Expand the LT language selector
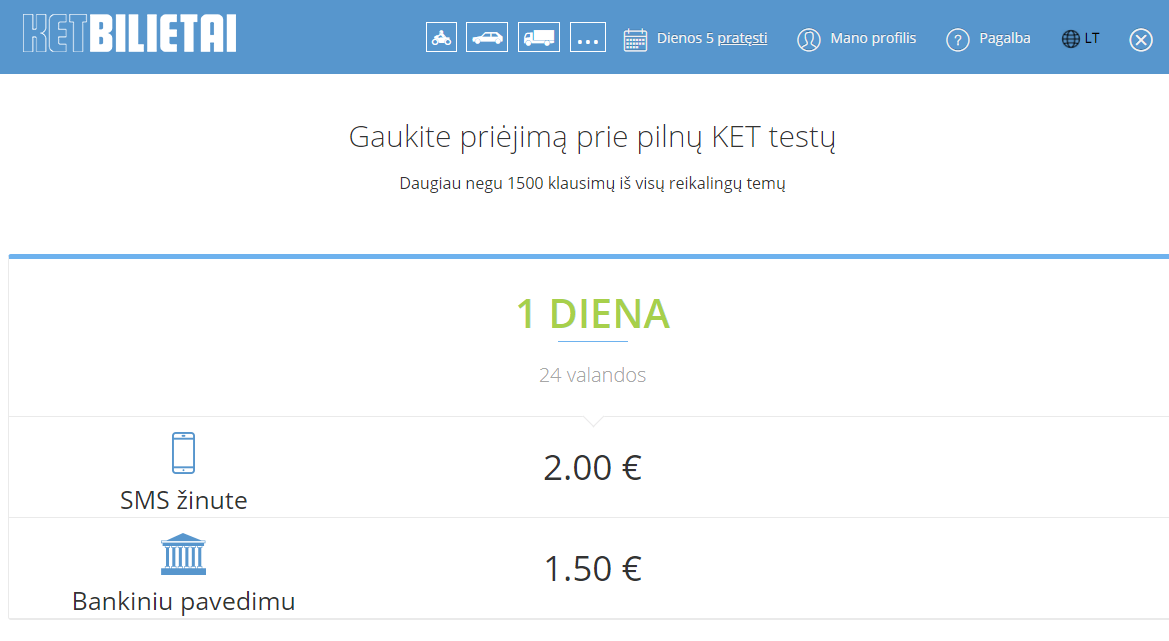The width and height of the screenshot is (1169, 641). click(1092, 39)
